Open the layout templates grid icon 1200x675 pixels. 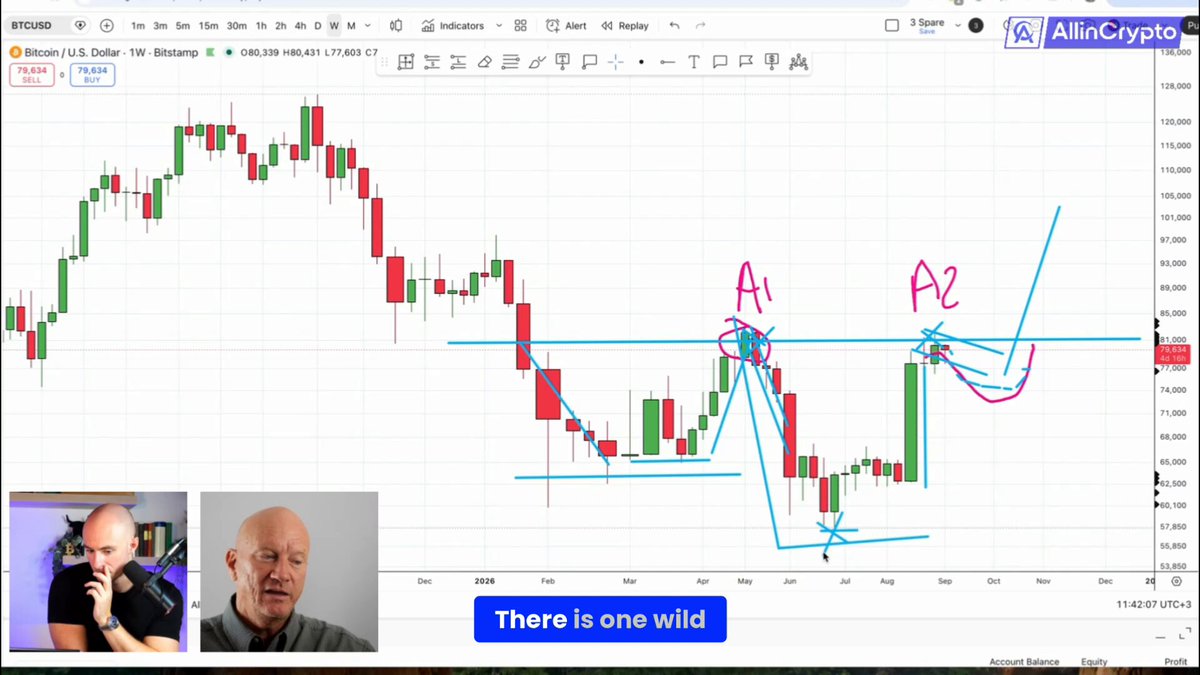[520, 26]
